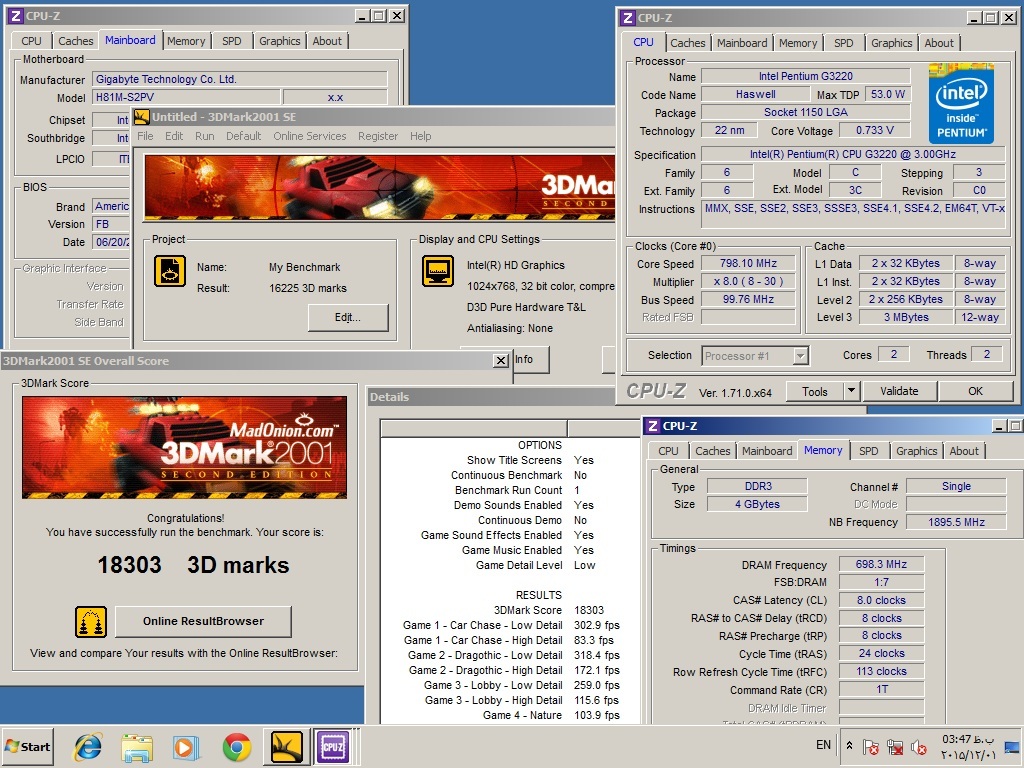Click the H81M-S2PV model field
The width and height of the screenshot is (1024, 768).
pyautogui.click(x=185, y=97)
